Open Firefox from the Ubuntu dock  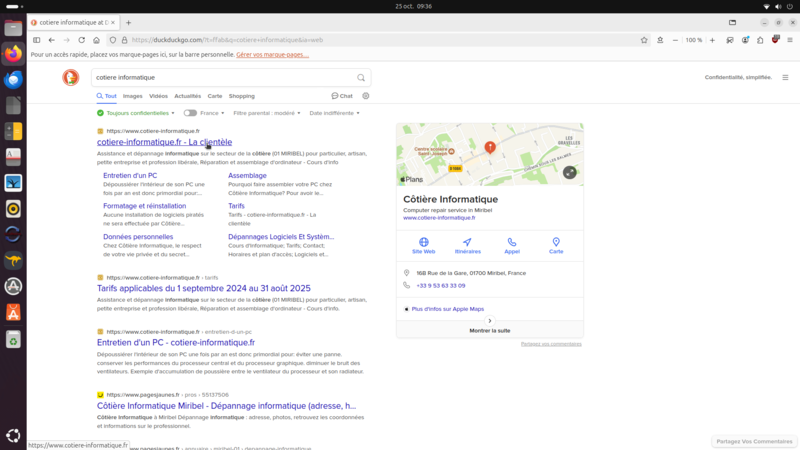[x=13, y=54]
